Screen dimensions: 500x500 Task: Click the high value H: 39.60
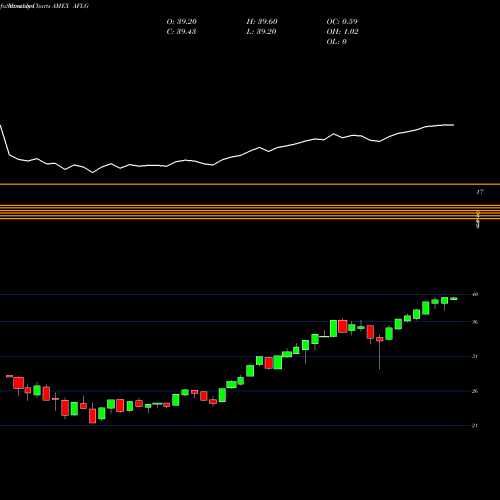point(262,22)
